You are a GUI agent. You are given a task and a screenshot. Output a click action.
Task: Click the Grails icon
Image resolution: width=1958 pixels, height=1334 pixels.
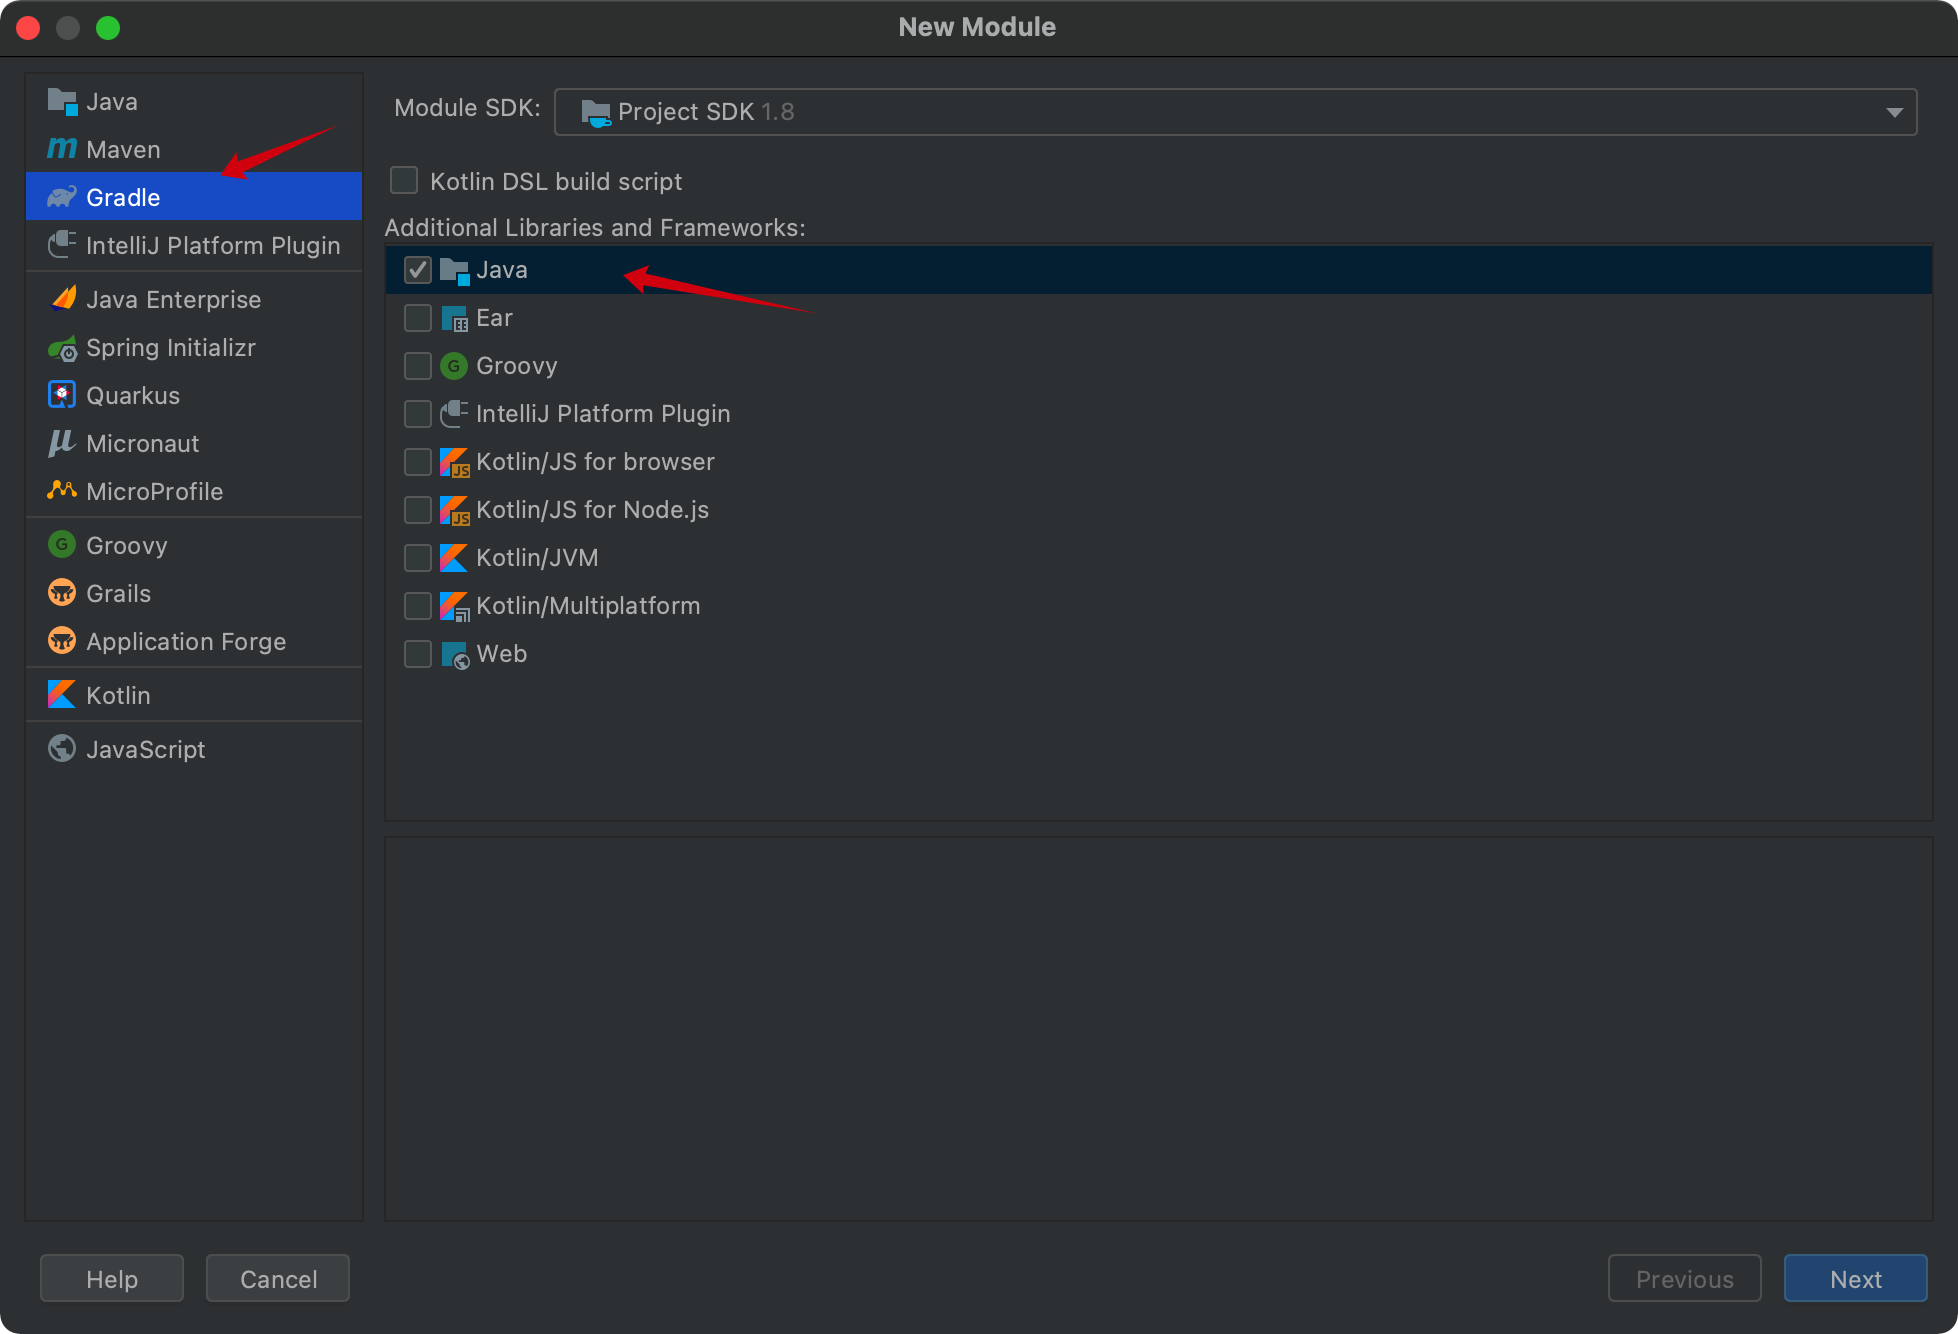(62, 593)
